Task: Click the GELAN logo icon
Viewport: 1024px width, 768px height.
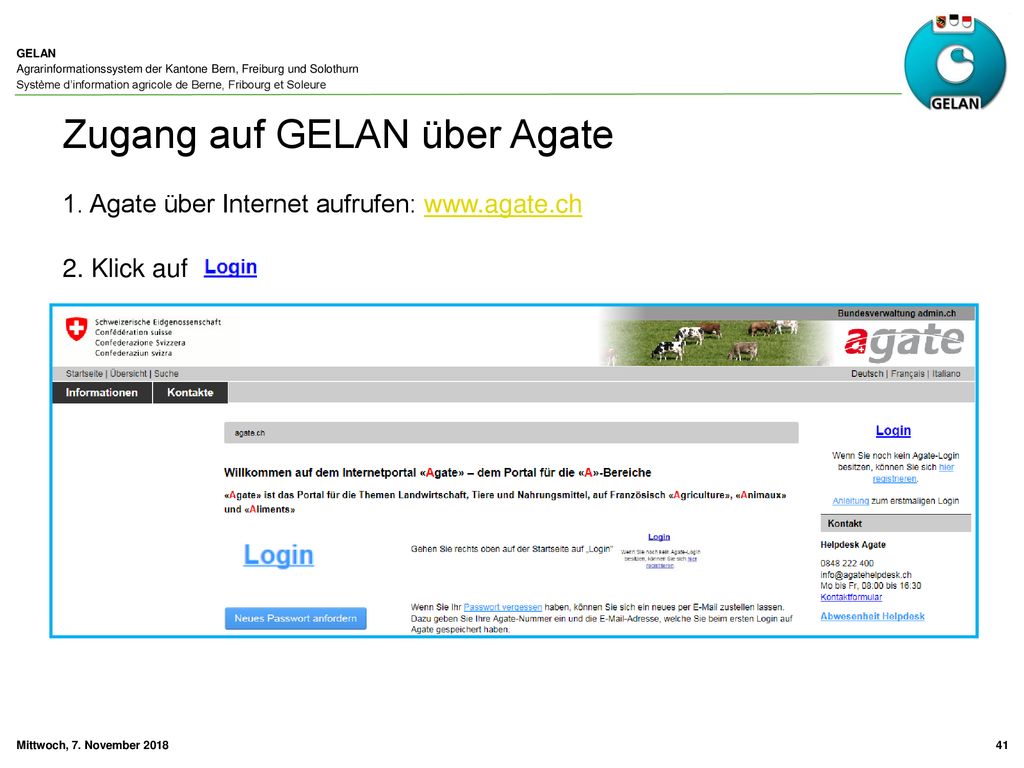Action: pyautogui.click(x=955, y=63)
